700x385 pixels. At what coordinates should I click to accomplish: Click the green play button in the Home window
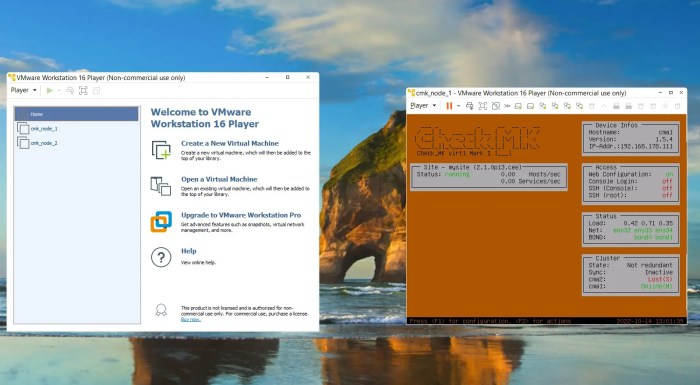[x=50, y=91]
